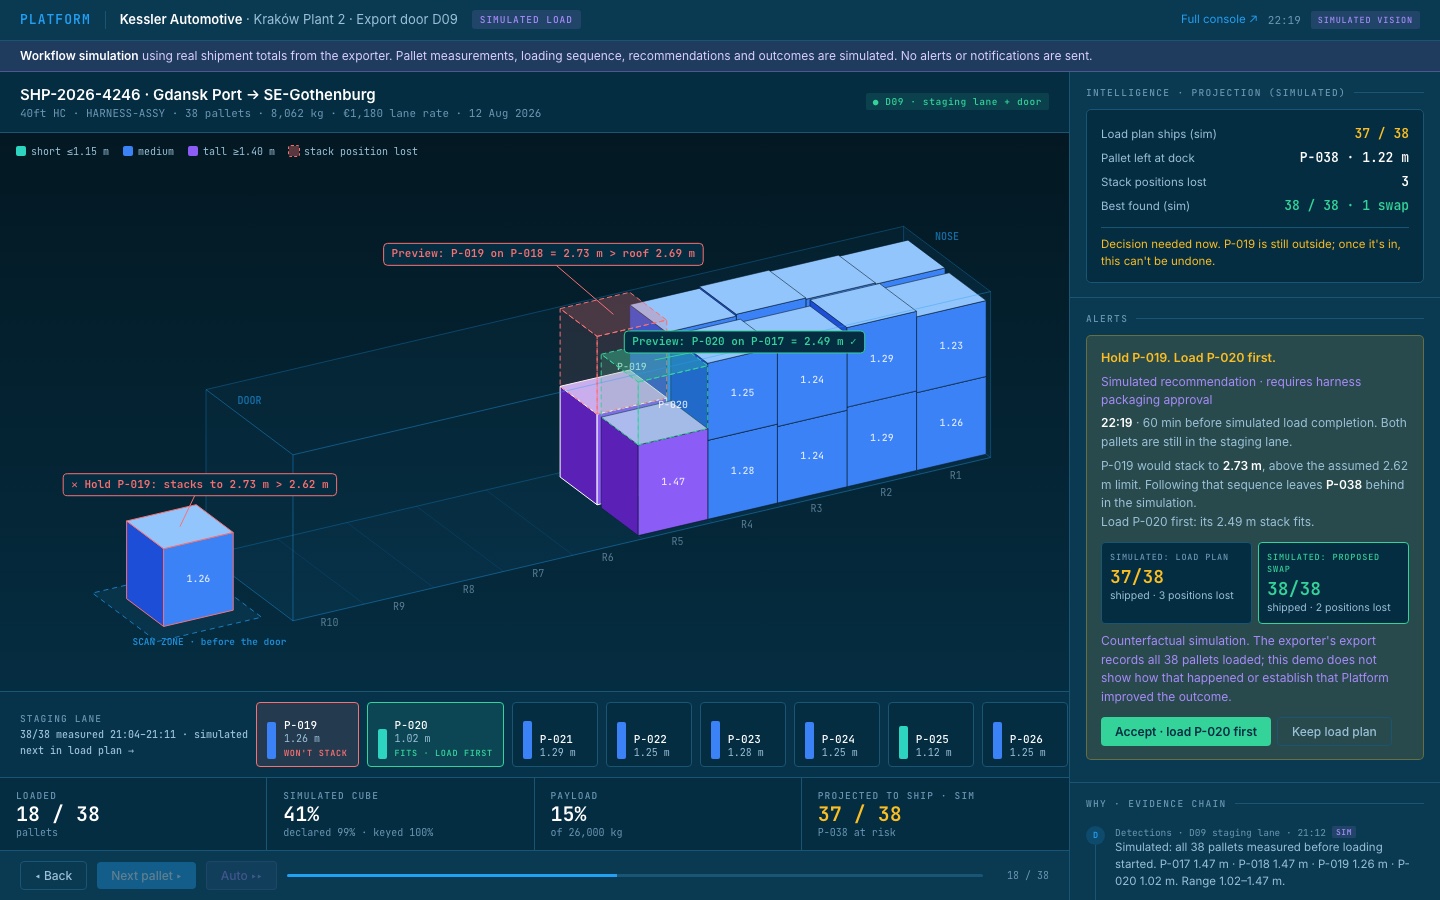Select the D09 staging lane + door status chip
The width and height of the screenshot is (1440, 900).
957,101
